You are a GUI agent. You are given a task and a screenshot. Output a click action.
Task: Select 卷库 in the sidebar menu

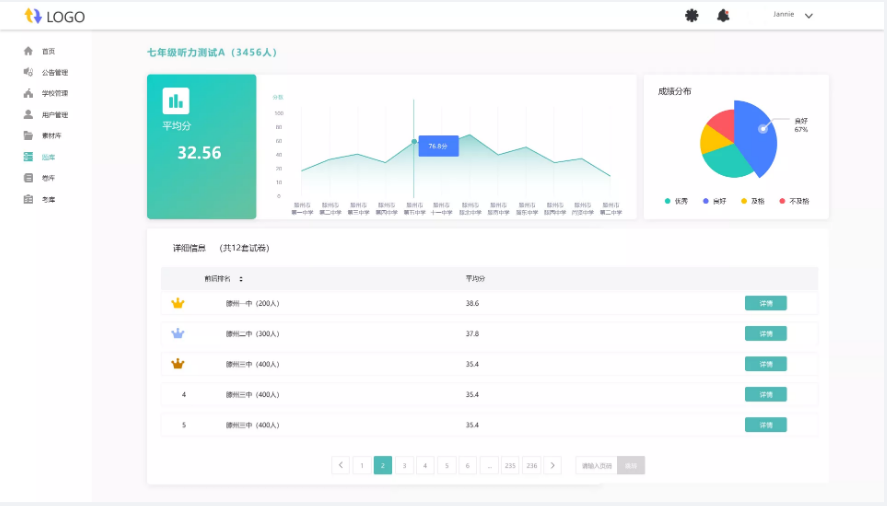click(48, 178)
